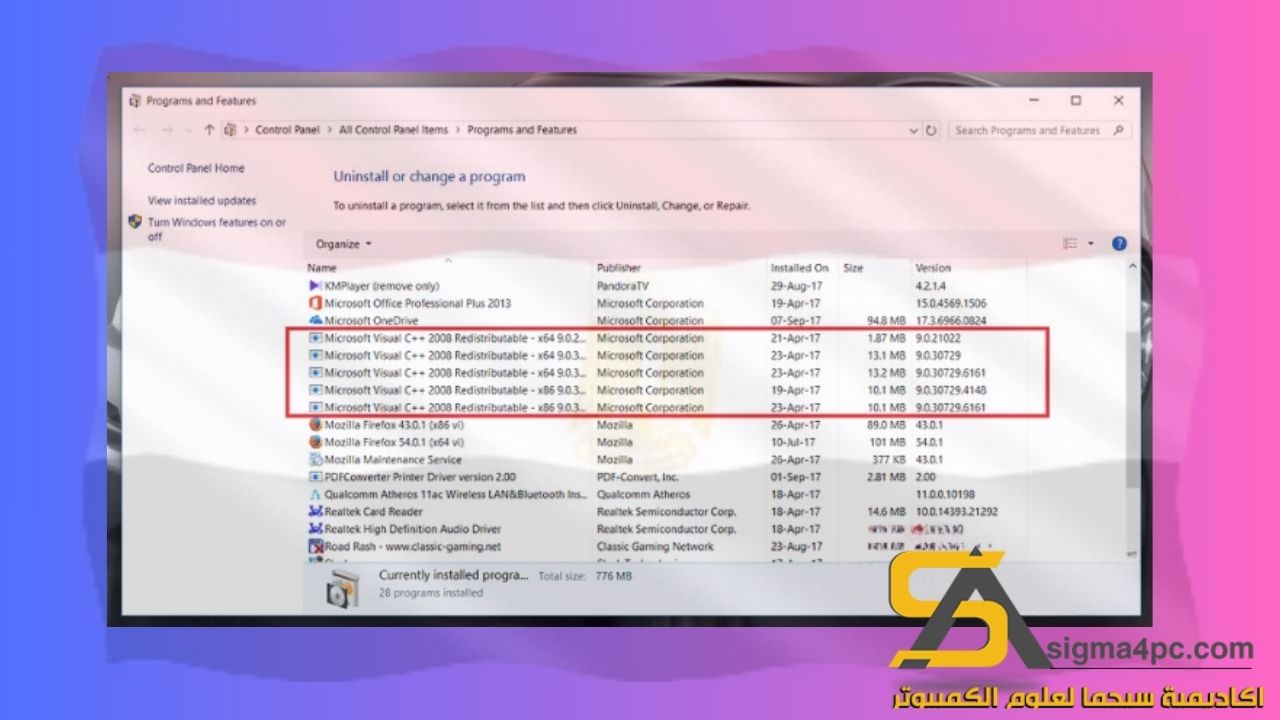Select Mozilla Firefox 54.0.1 (x64 vi) entry
Image resolution: width=1280 pixels, height=720 pixels.
coord(394,442)
